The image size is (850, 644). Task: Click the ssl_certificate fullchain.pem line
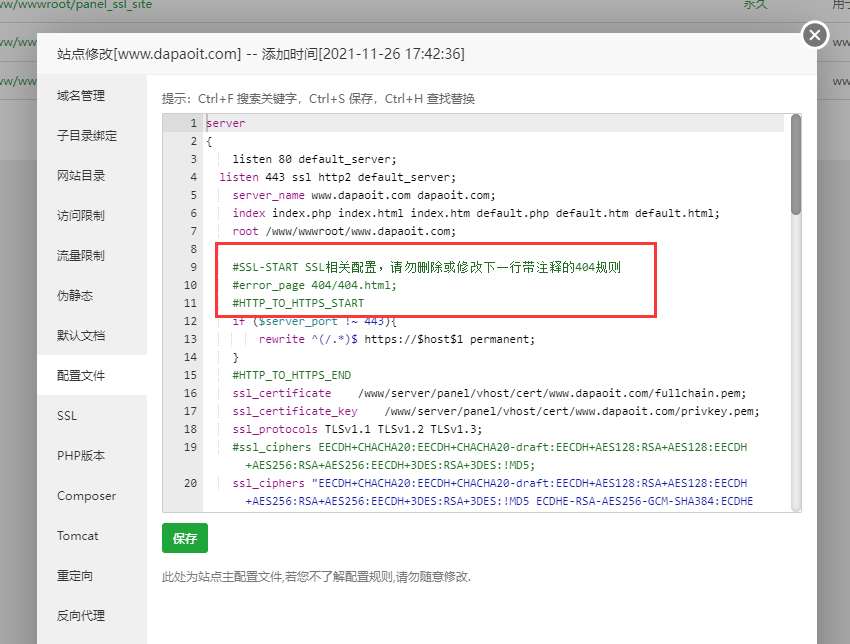click(x=490, y=393)
